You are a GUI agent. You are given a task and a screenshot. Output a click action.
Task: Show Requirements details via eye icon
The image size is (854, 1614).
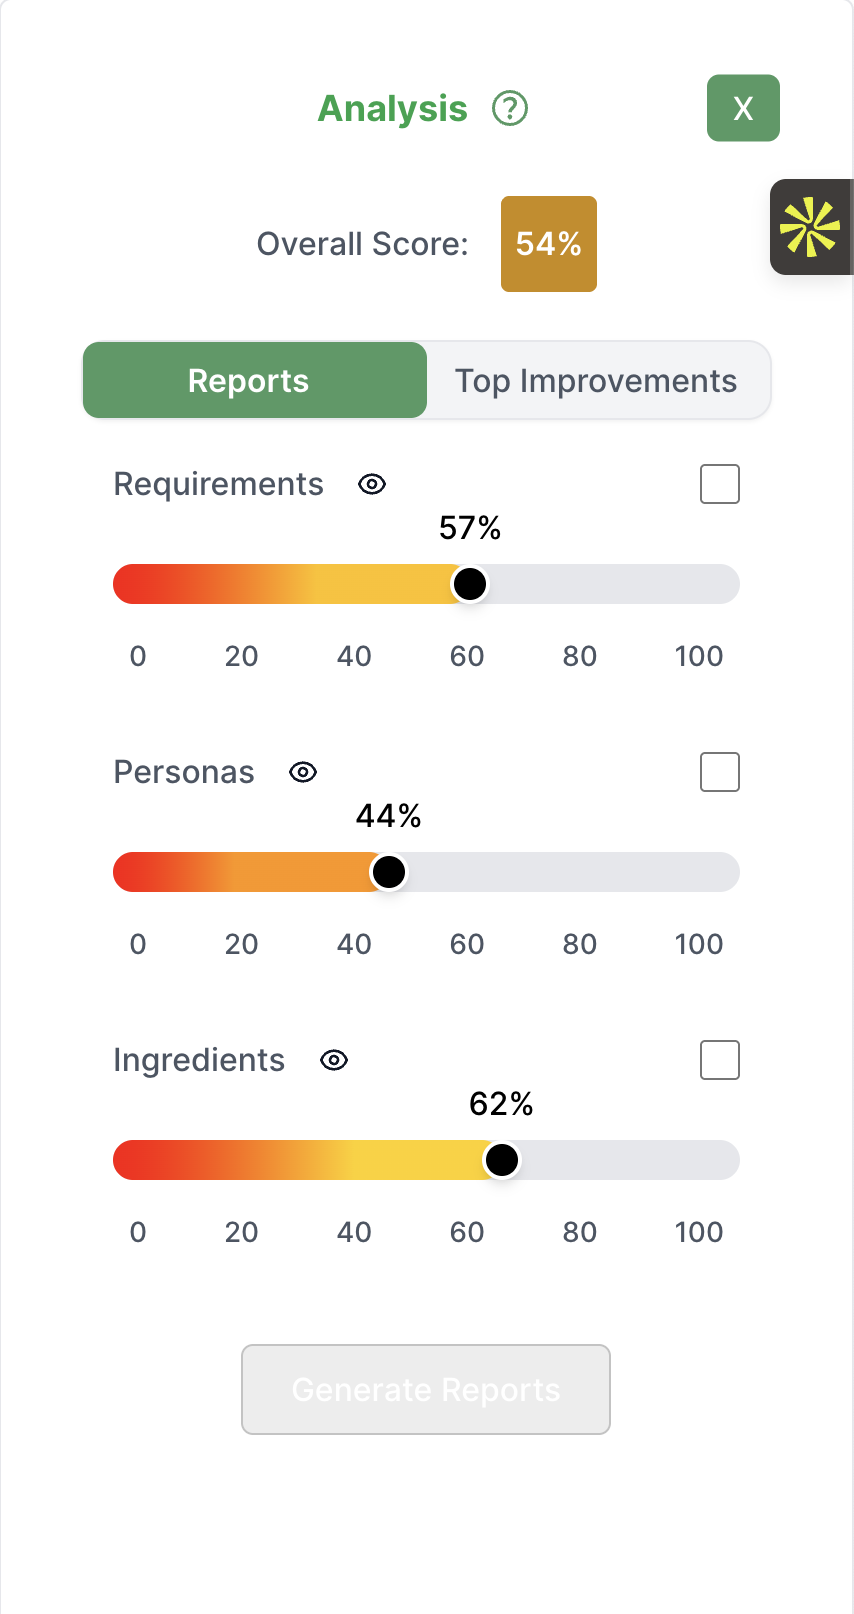pos(372,484)
